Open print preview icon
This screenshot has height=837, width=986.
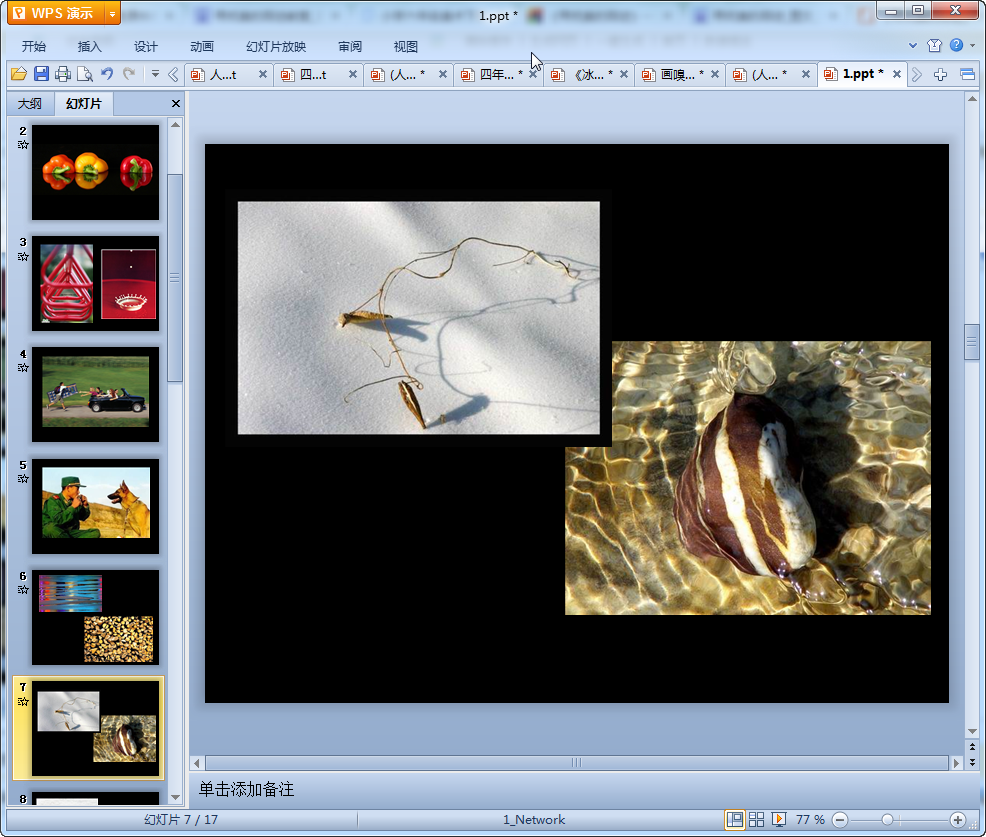click(84, 74)
